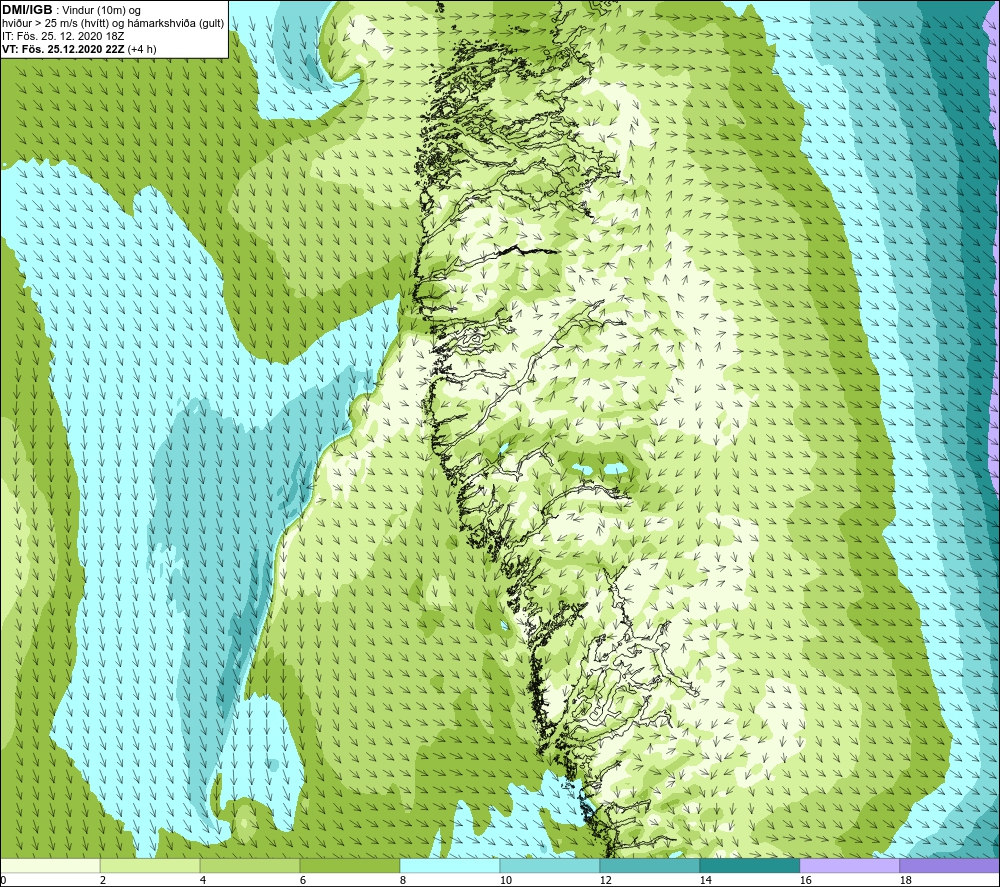This screenshot has height=887, width=1000.
Task: Click the "hviður > 25 m/s (hvítt)" line
Action: pos(62,24)
